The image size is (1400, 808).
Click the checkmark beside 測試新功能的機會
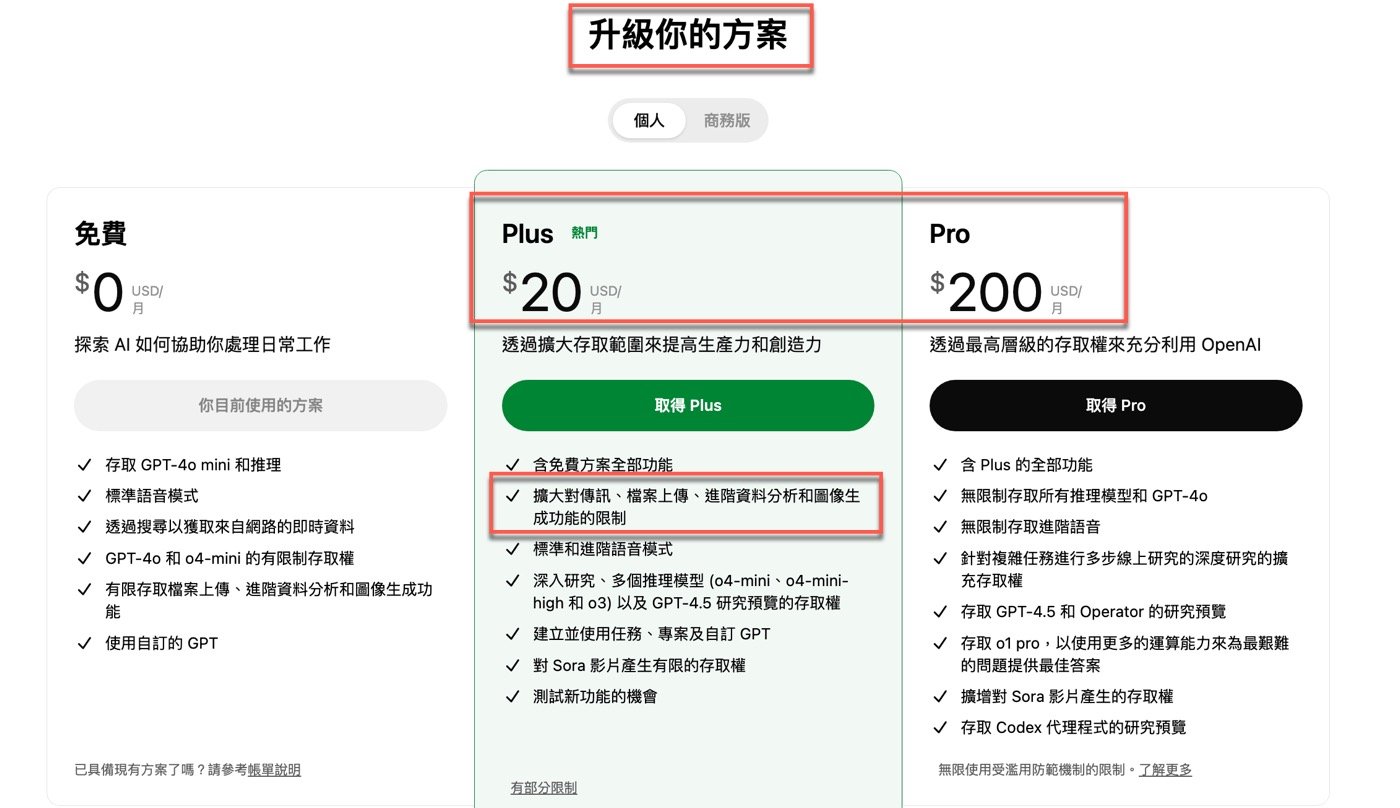(x=512, y=696)
